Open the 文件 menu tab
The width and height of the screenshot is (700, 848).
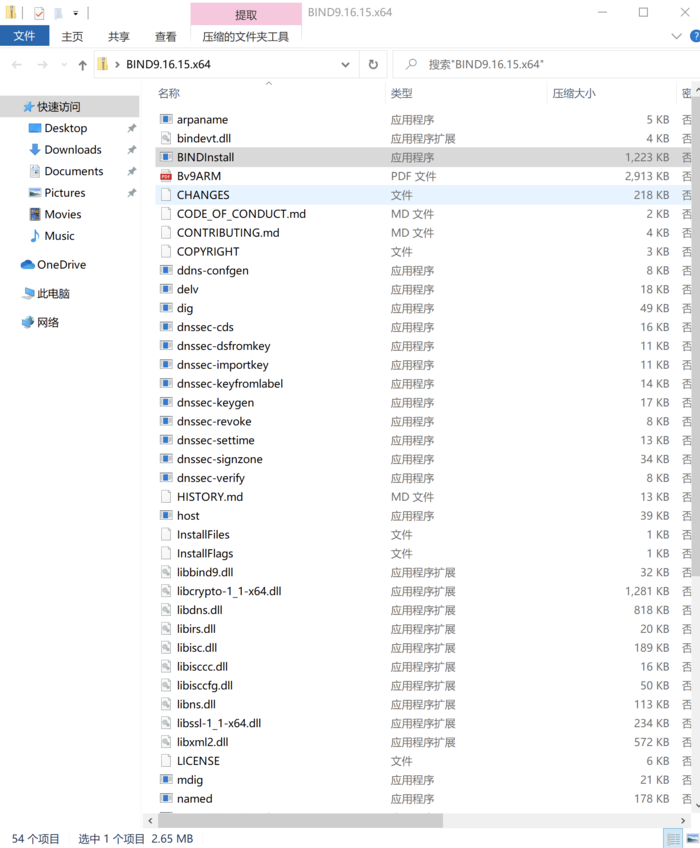pyautogui.click(x=24, y=36)
